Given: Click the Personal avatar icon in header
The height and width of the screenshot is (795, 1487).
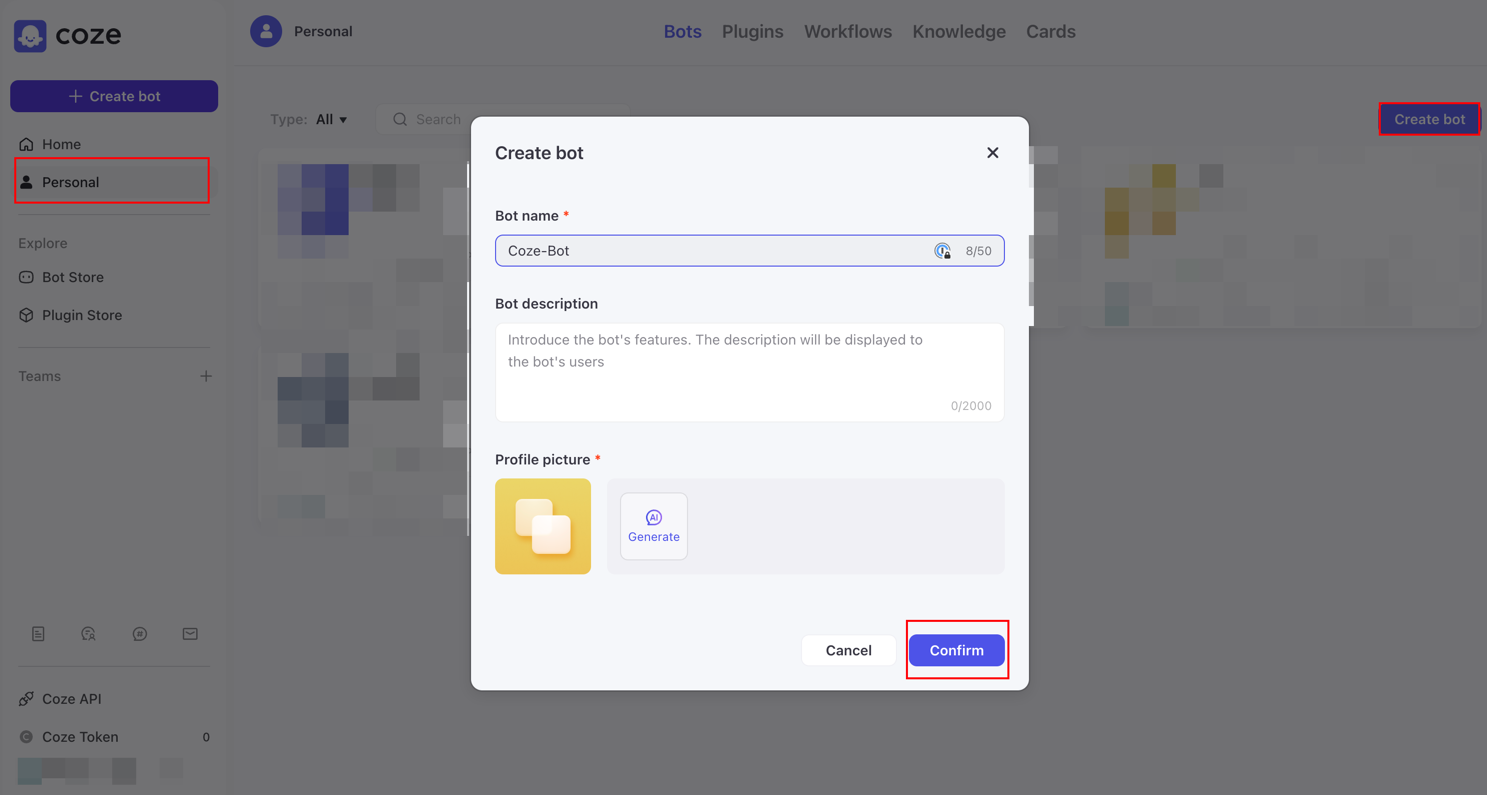Looking at the screenshot, I should tap(266, 31).
